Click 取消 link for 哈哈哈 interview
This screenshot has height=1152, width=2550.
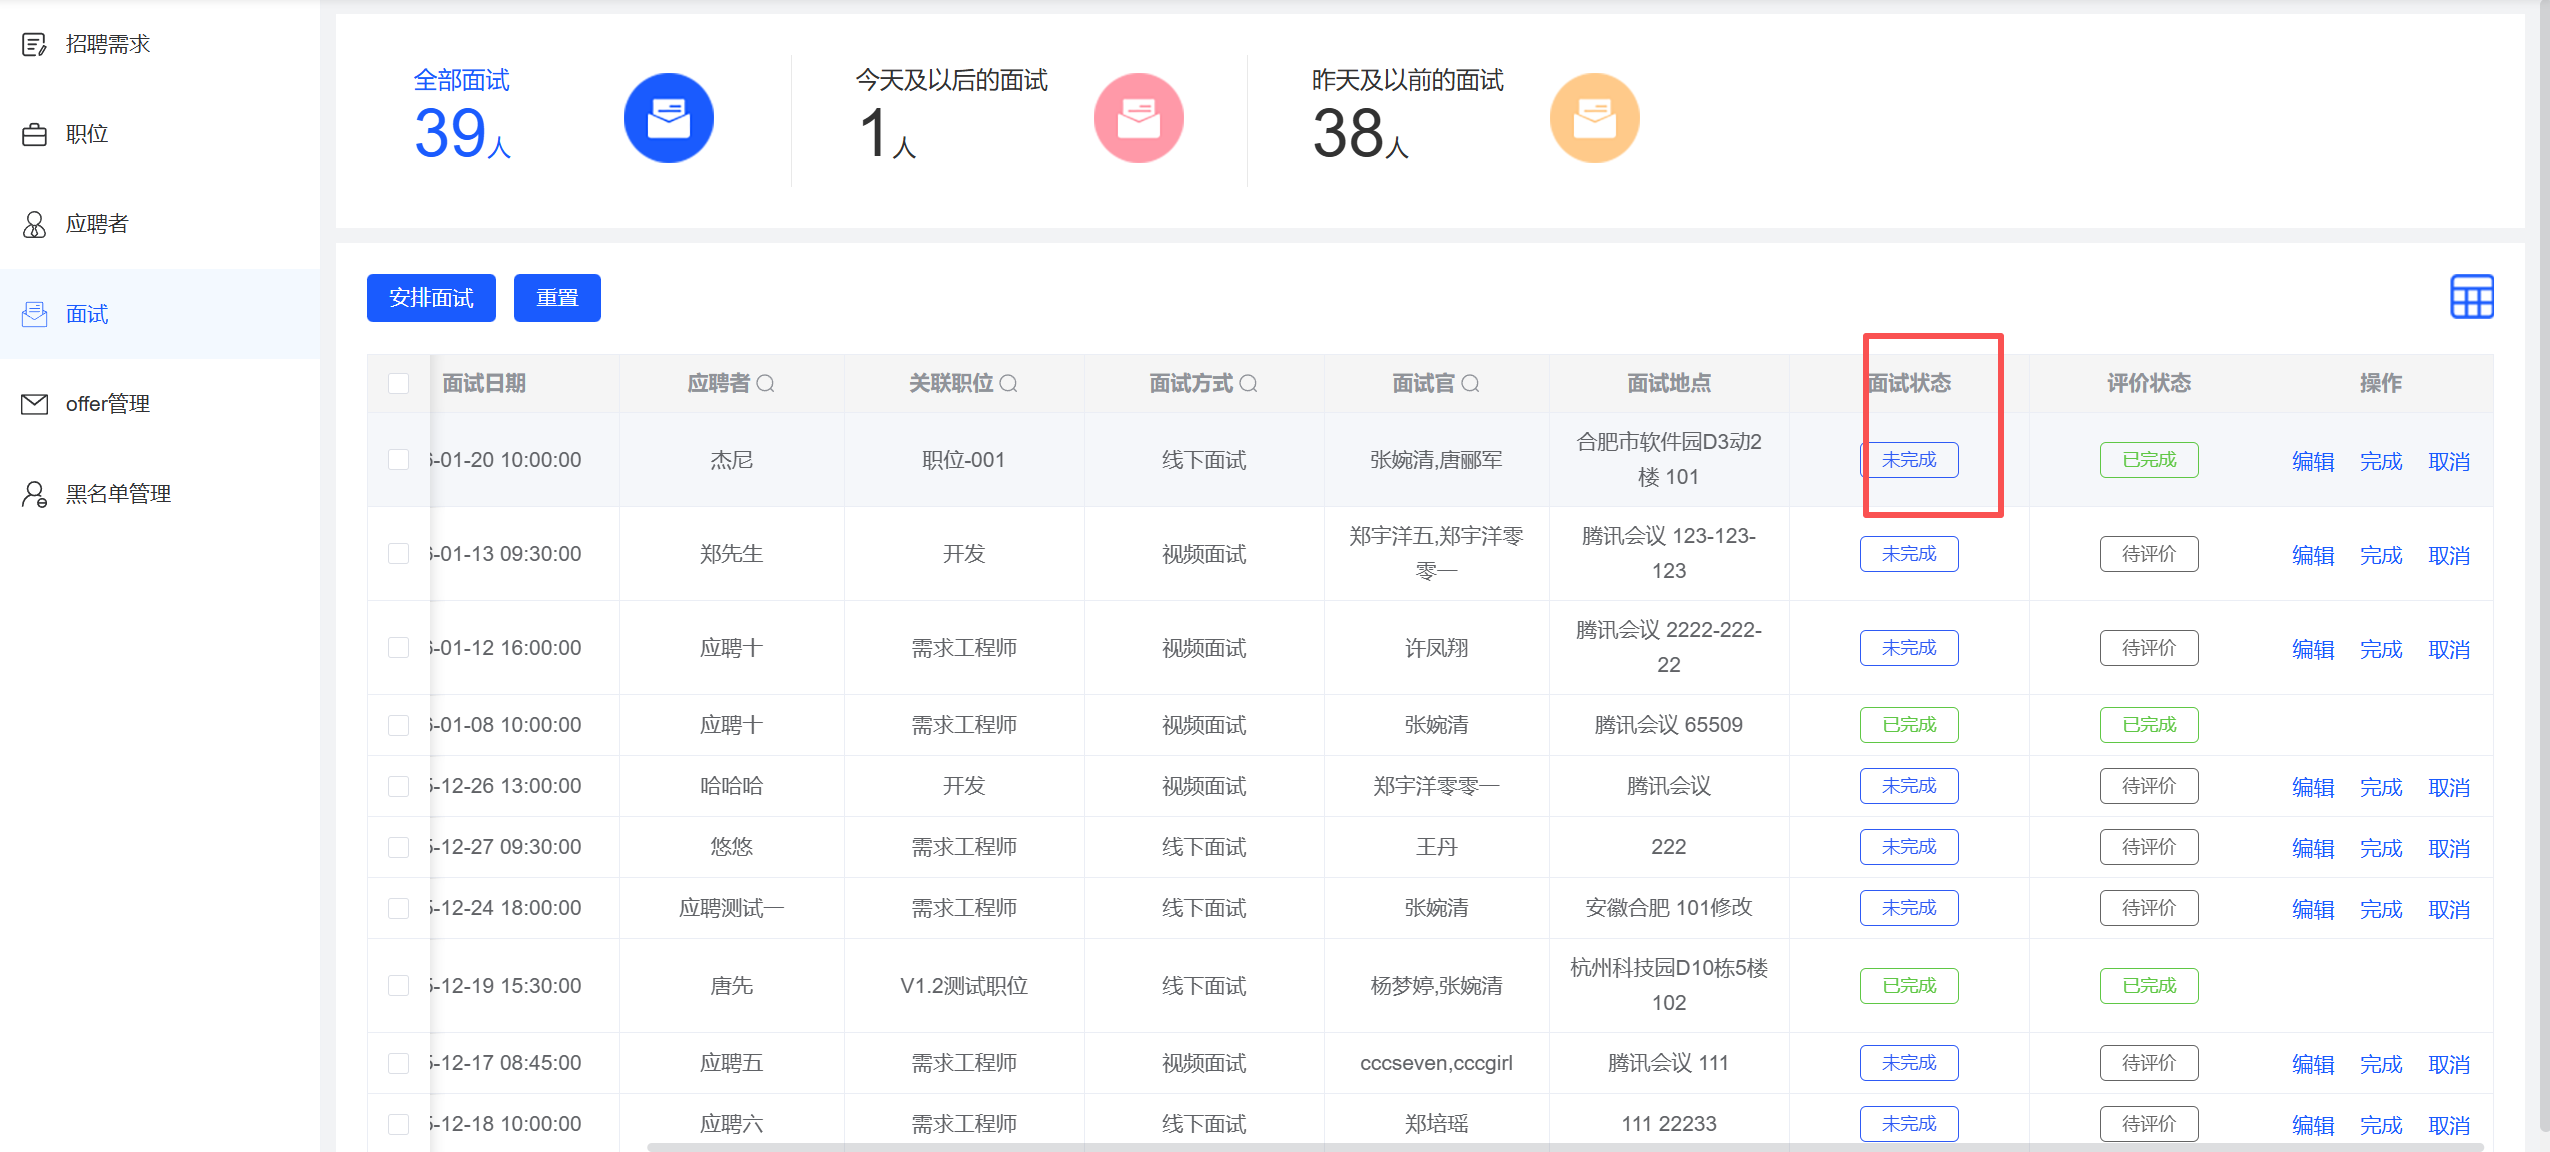[2448, 787]
